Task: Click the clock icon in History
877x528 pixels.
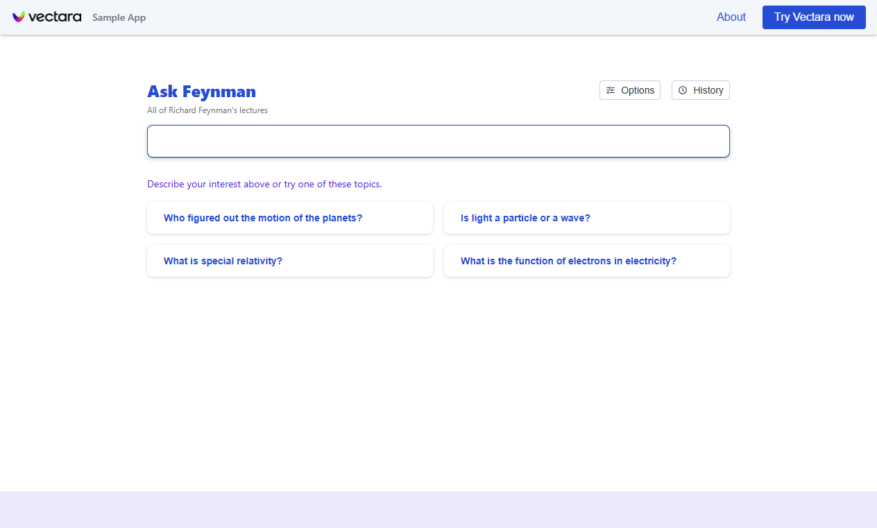Action: [682, 90]
